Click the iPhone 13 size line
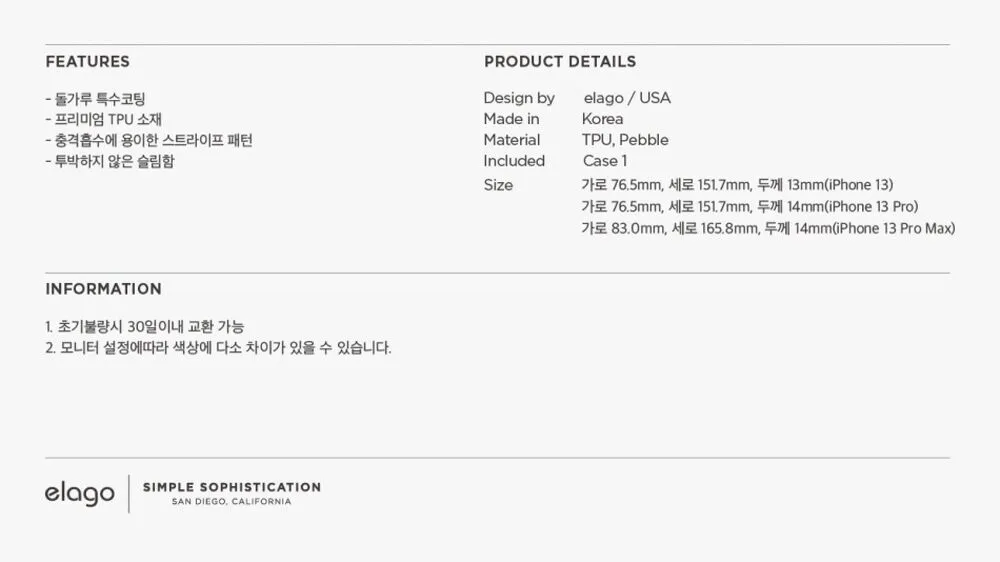 [x=737, y=185]
